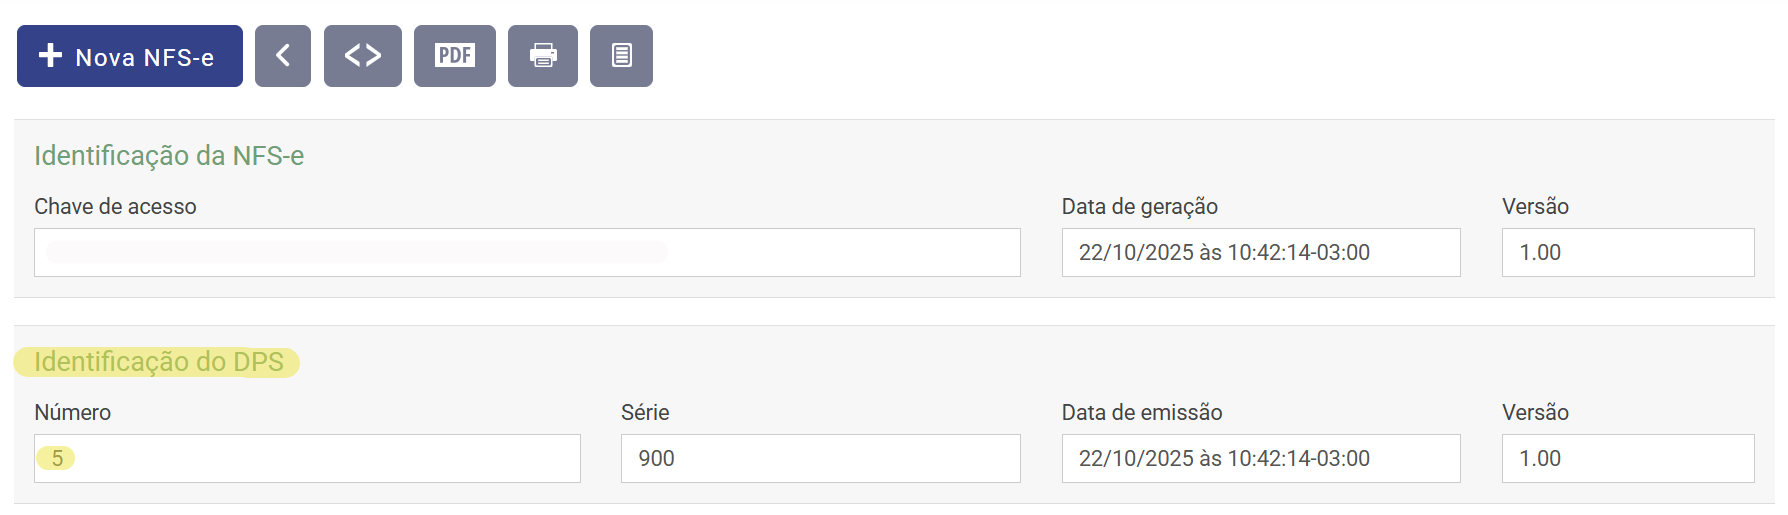The image size is (1788, 515).
Task: Click into the Chave de acesso field
Action: click(x=527, y=252)
